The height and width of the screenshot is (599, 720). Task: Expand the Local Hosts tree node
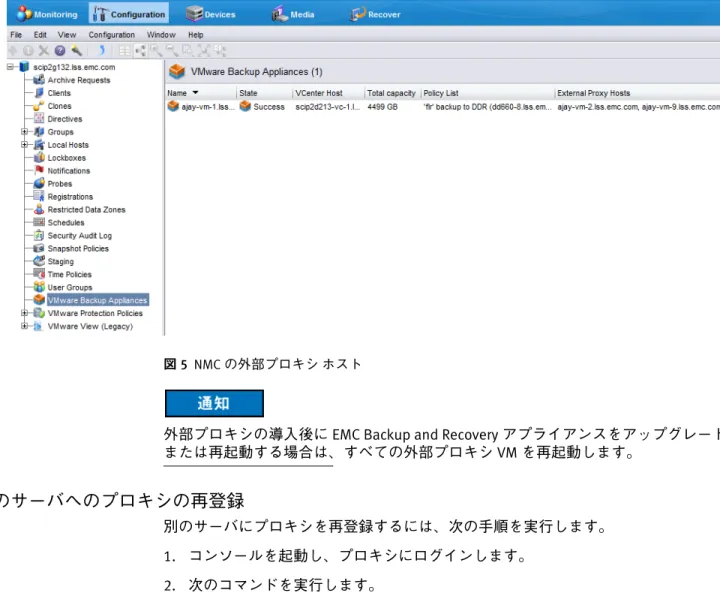pos(24,145)
